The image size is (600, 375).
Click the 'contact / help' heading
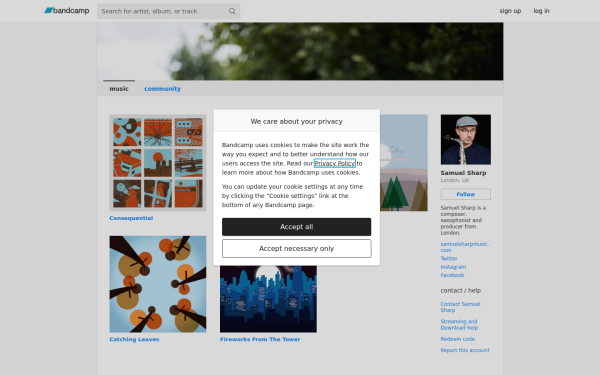[461, 290]
